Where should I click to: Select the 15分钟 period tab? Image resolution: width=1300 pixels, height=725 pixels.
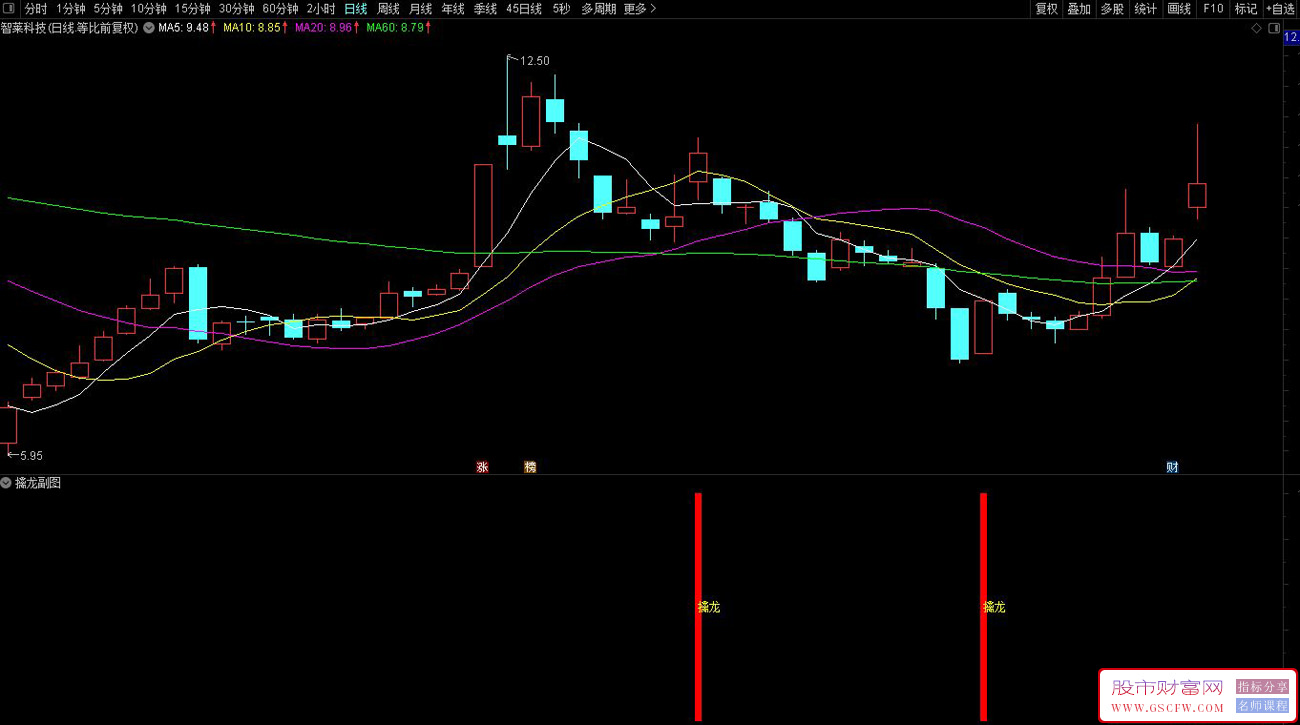(x=193, y=9)
